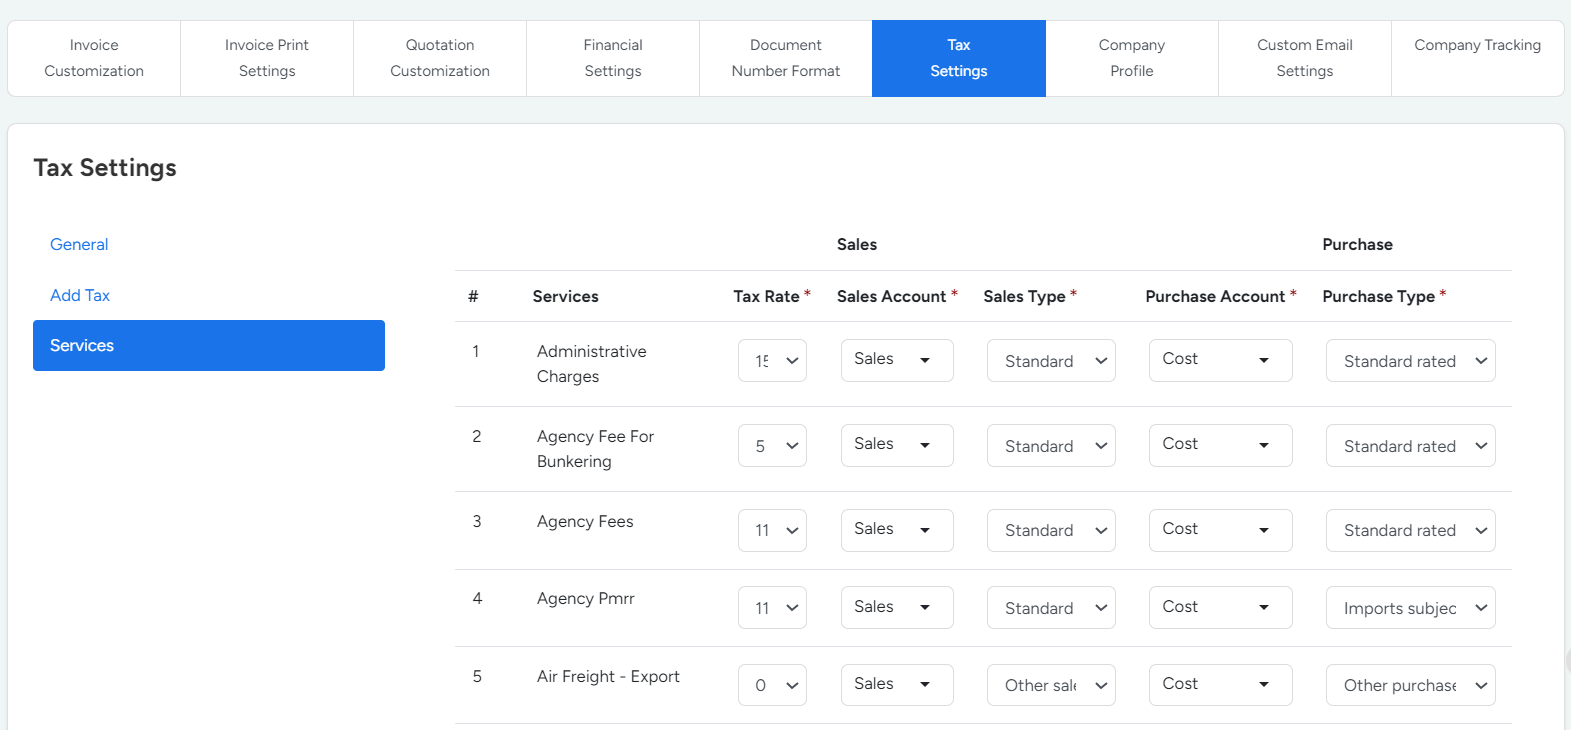Open Purchase Type dropdown for Agency Fees
Viewport: 1571px width, 730px height.
point(1411,530)
